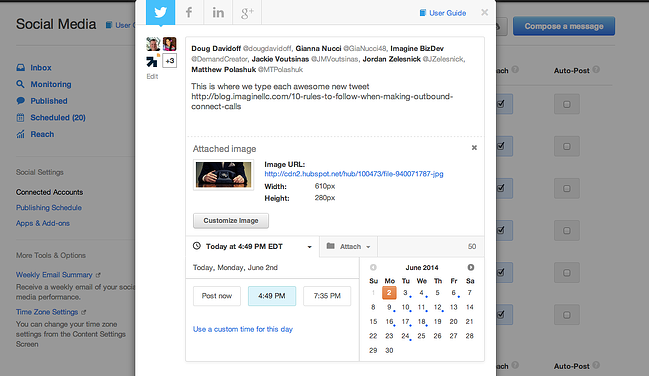Open the User Guide link in composer
The width and height of the screenshot is (649, 376).
pos(443,13)
